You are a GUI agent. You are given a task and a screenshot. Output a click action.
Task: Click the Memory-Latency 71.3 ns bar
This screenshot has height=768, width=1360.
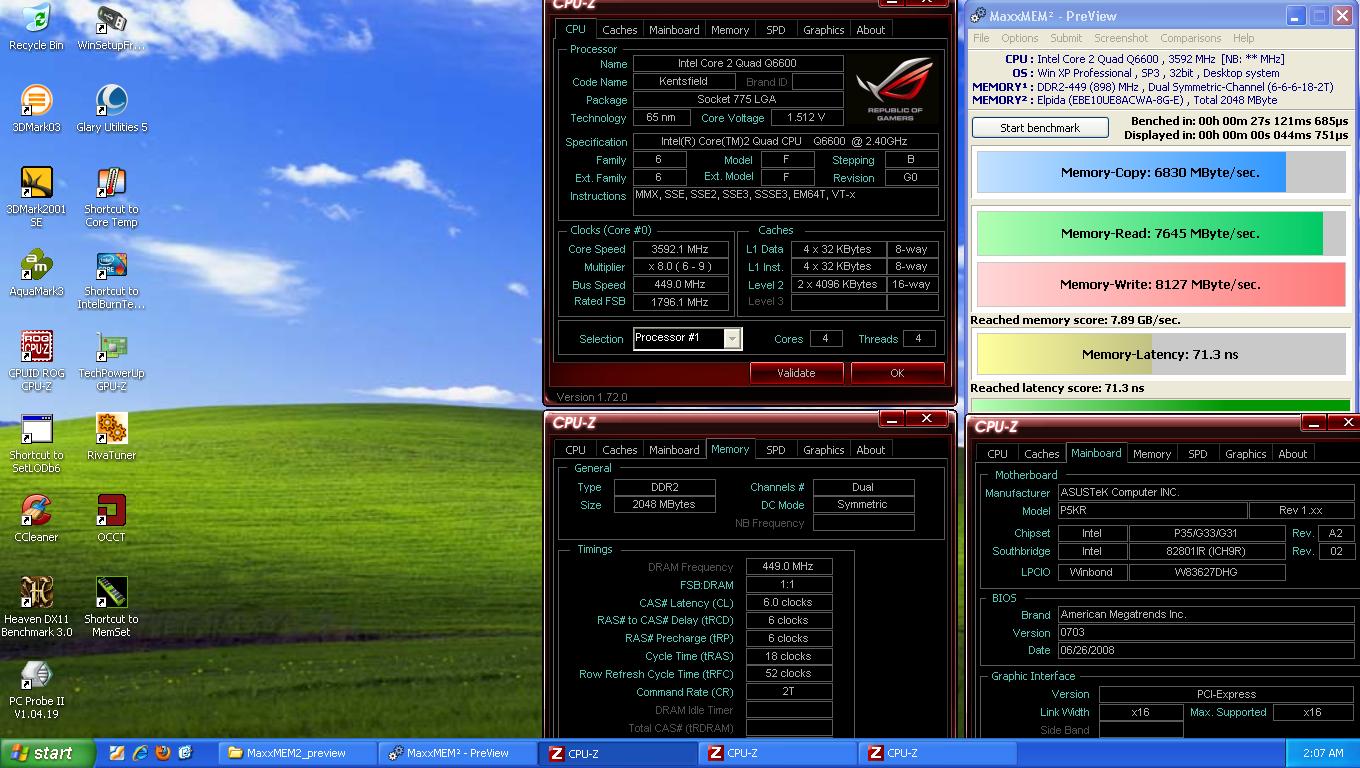coord(1161,354)
